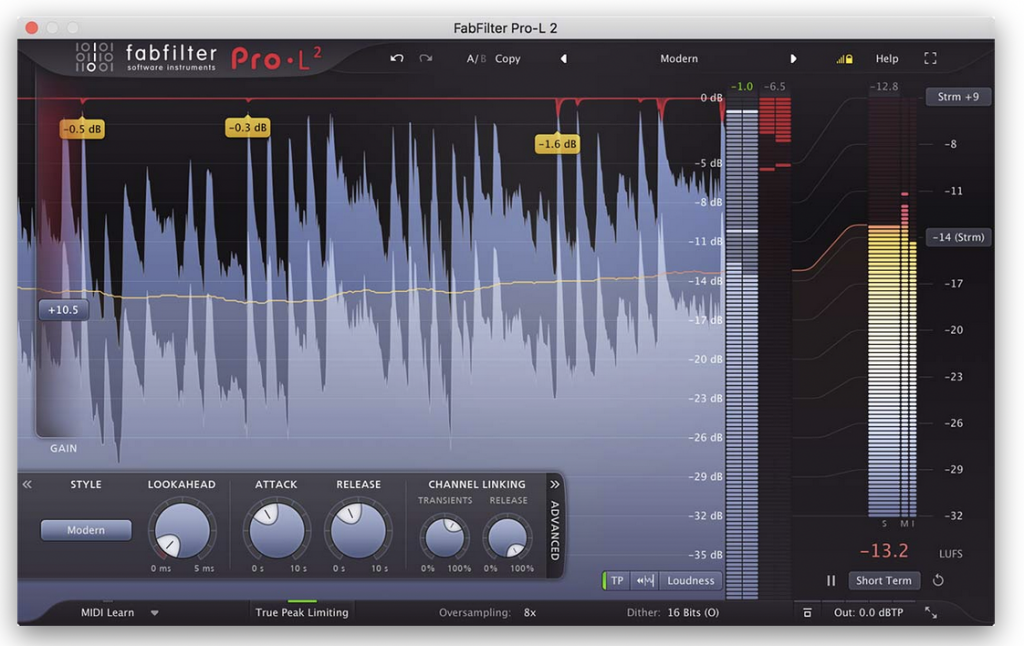Enter full screen mode
The image size is (1024, 646).
(x=931, y=59)
